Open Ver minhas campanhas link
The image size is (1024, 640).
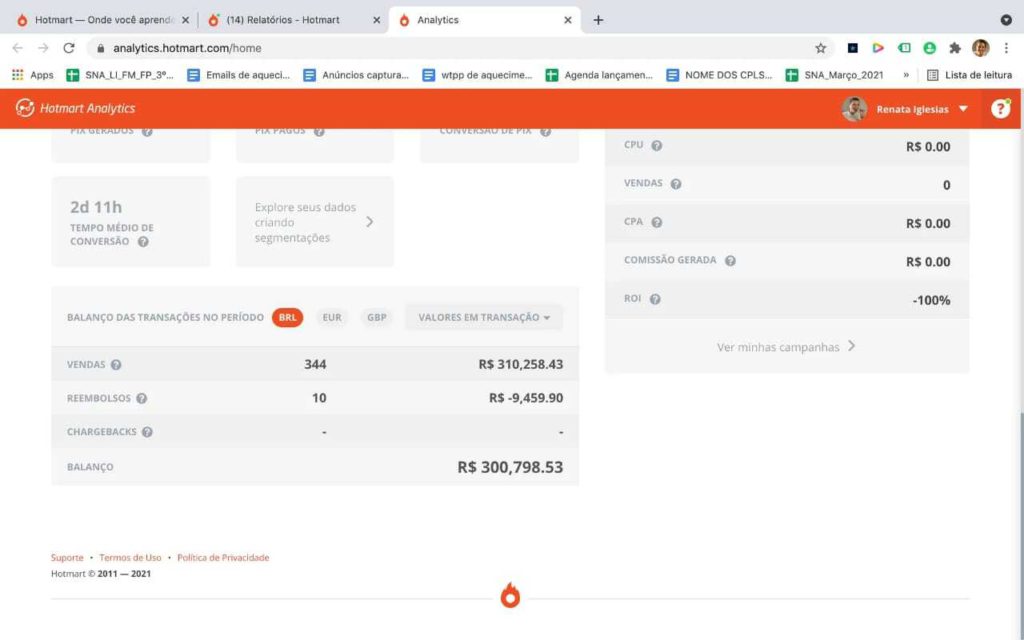click(x=786, y=347)
